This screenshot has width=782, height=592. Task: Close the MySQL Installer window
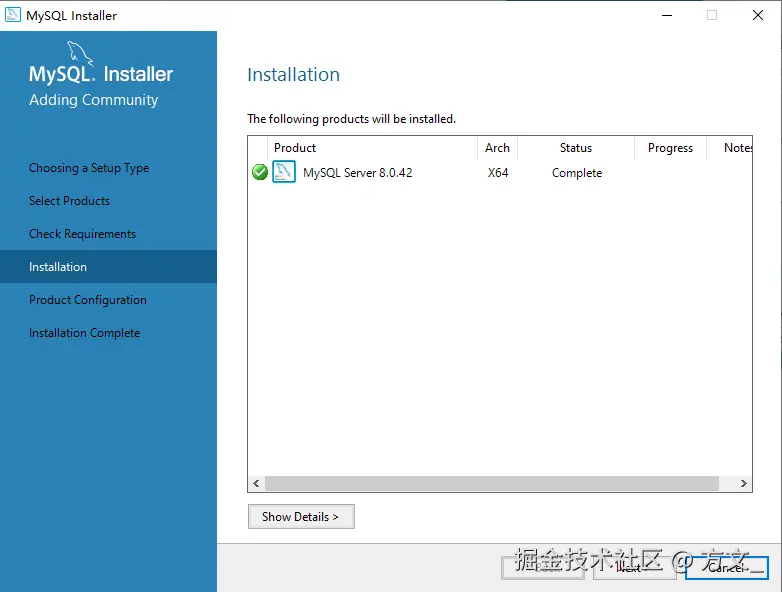click(x=758, y=15)
